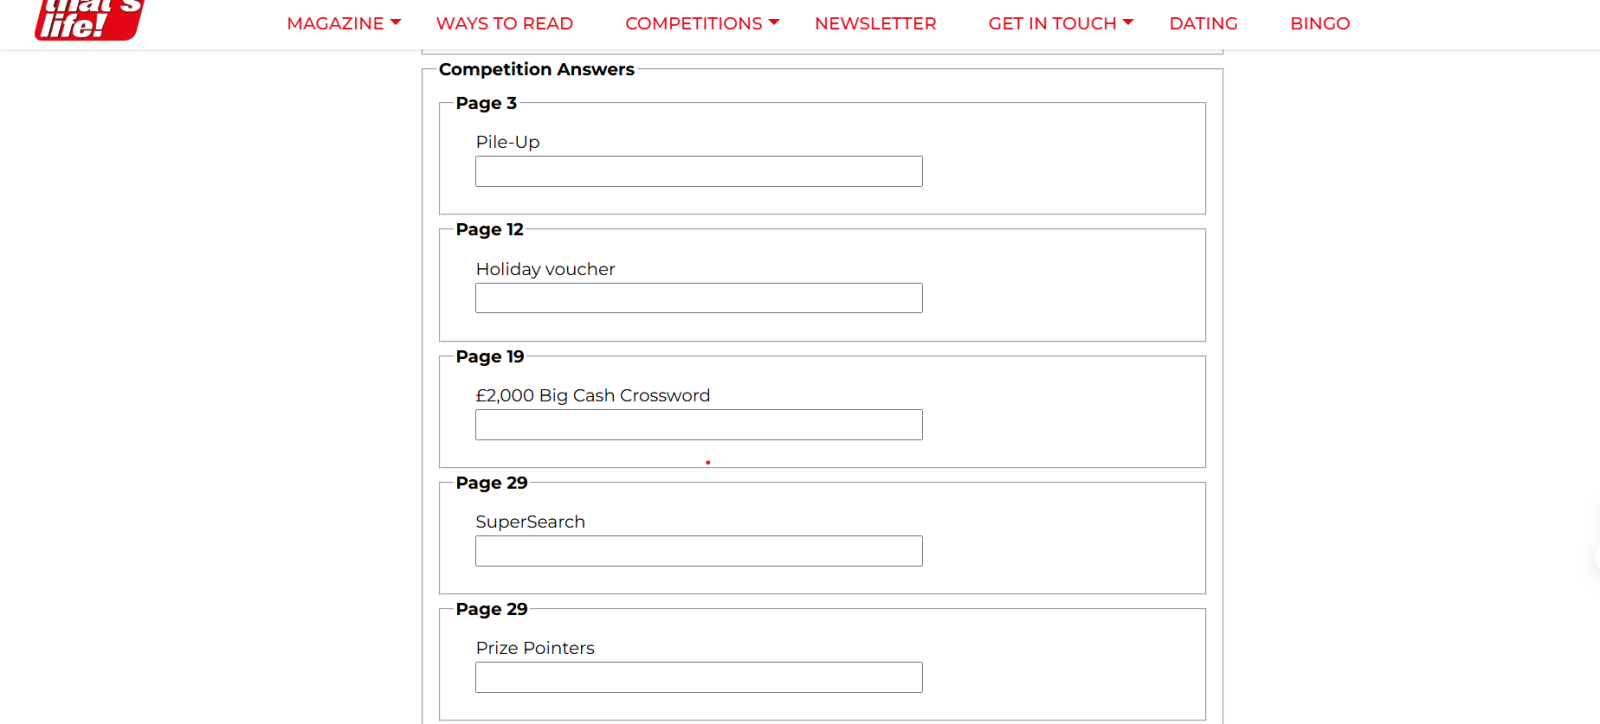
Task: Click GET IN TOUCH in the navigation
Action: (1052, 23)
